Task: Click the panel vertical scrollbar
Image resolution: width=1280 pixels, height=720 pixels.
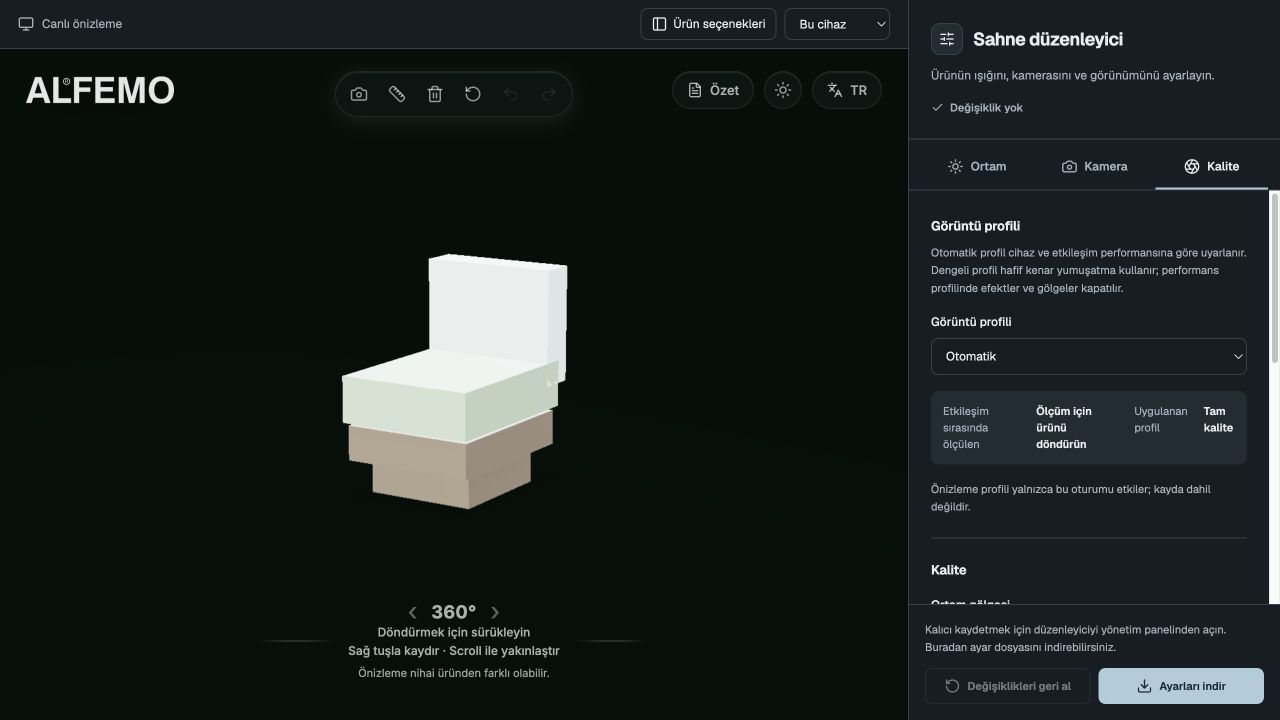Action: tap(1274, 277)
